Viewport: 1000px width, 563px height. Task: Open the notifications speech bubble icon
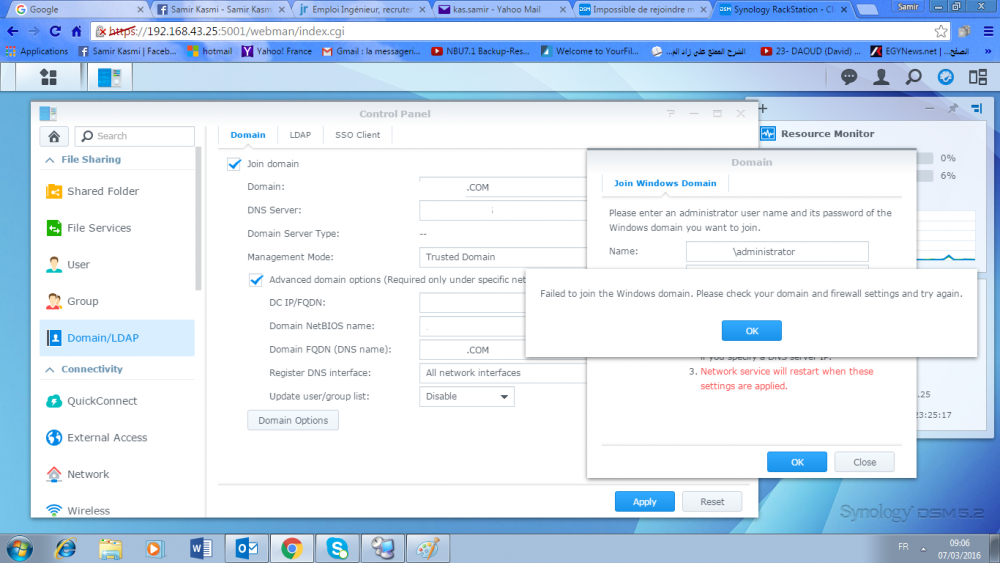(849, 77)
